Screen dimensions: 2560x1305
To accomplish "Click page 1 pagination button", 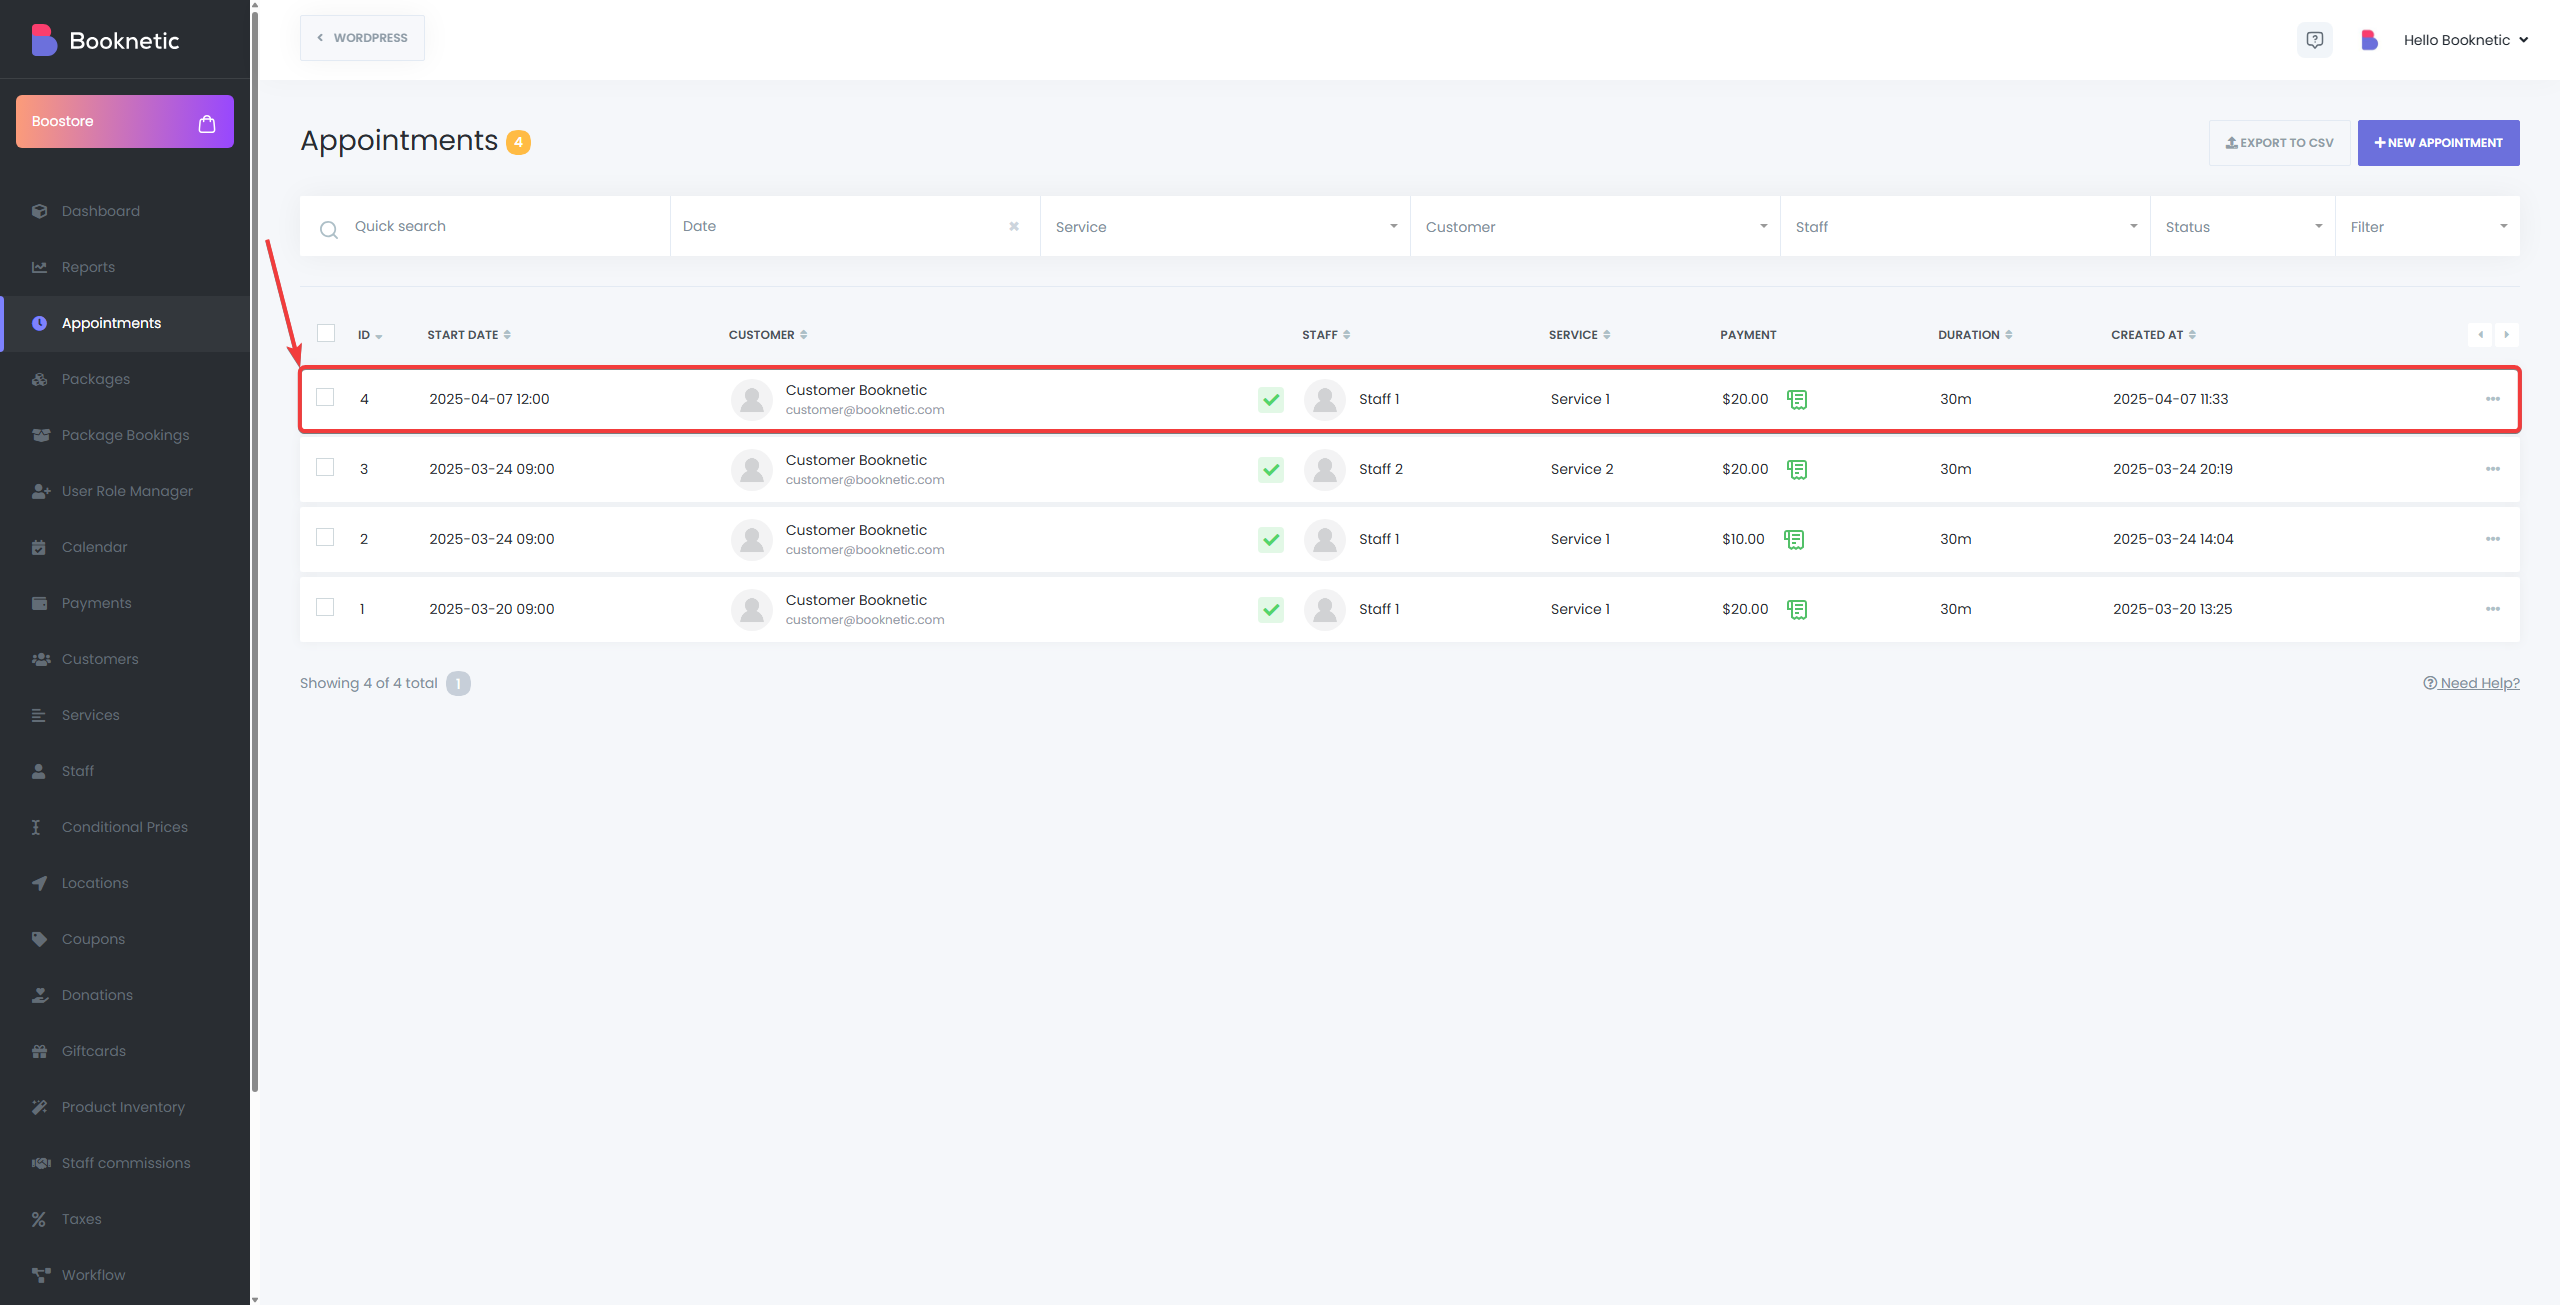I will [x=458, y=683].
